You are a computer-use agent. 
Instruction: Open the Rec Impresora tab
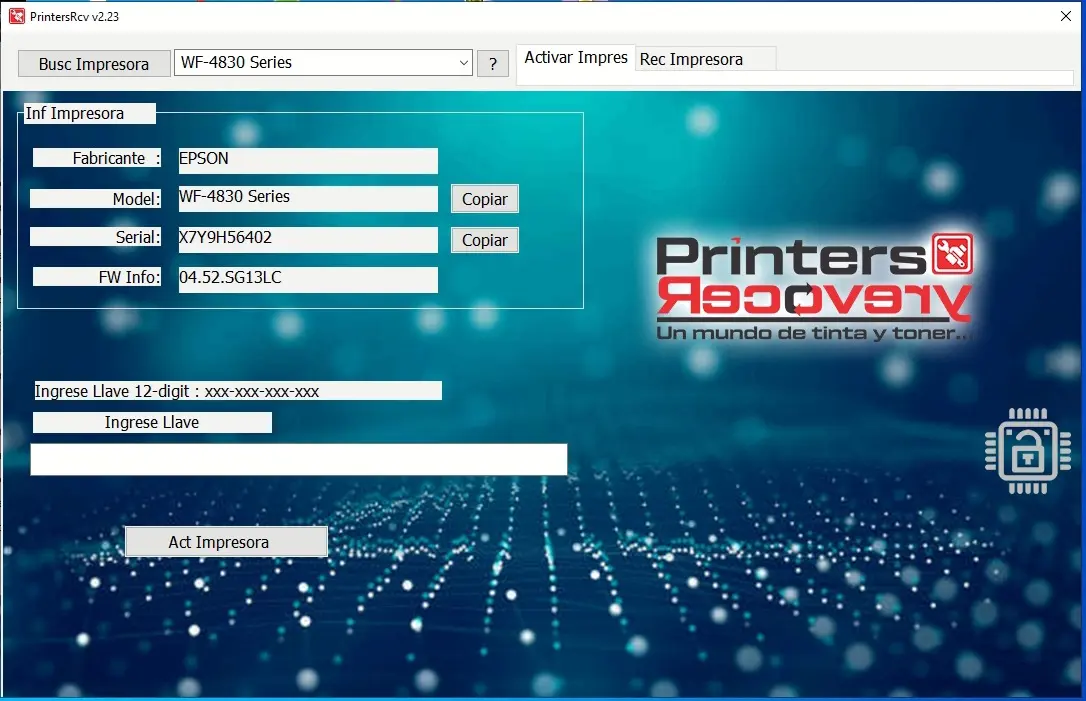(692, 59)
